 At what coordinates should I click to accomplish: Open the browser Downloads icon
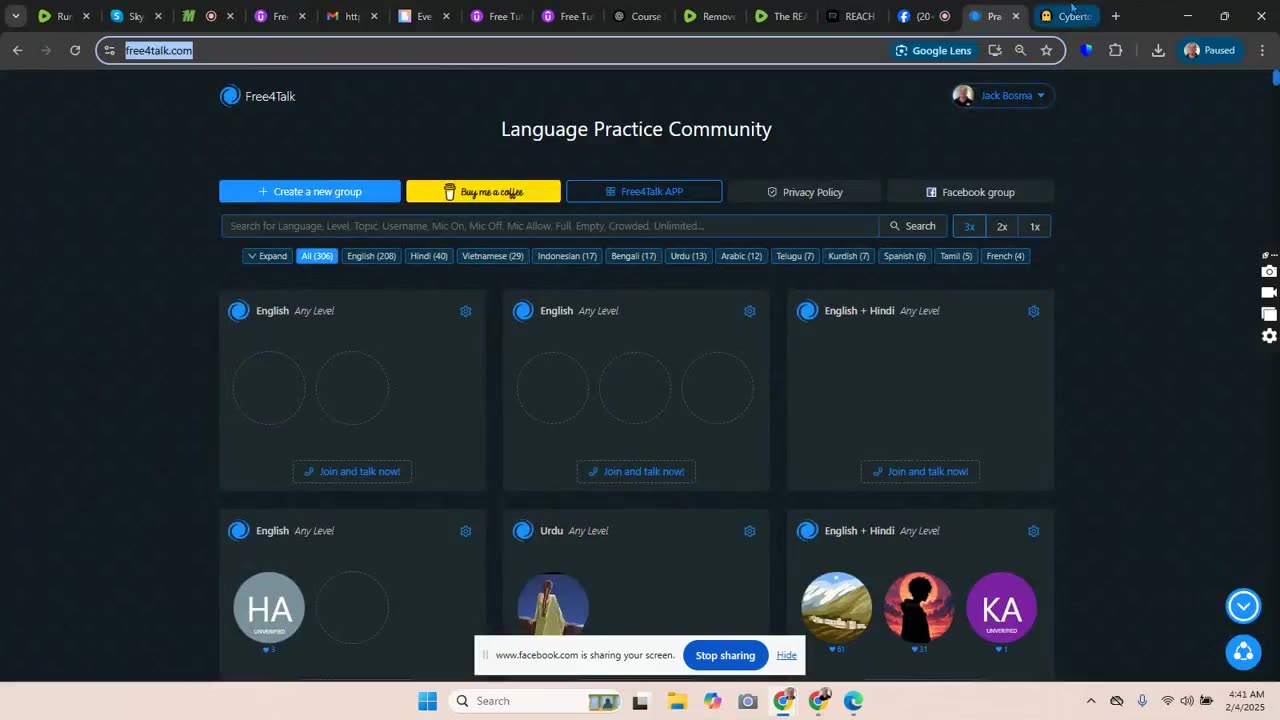(x=1158, y=50)
